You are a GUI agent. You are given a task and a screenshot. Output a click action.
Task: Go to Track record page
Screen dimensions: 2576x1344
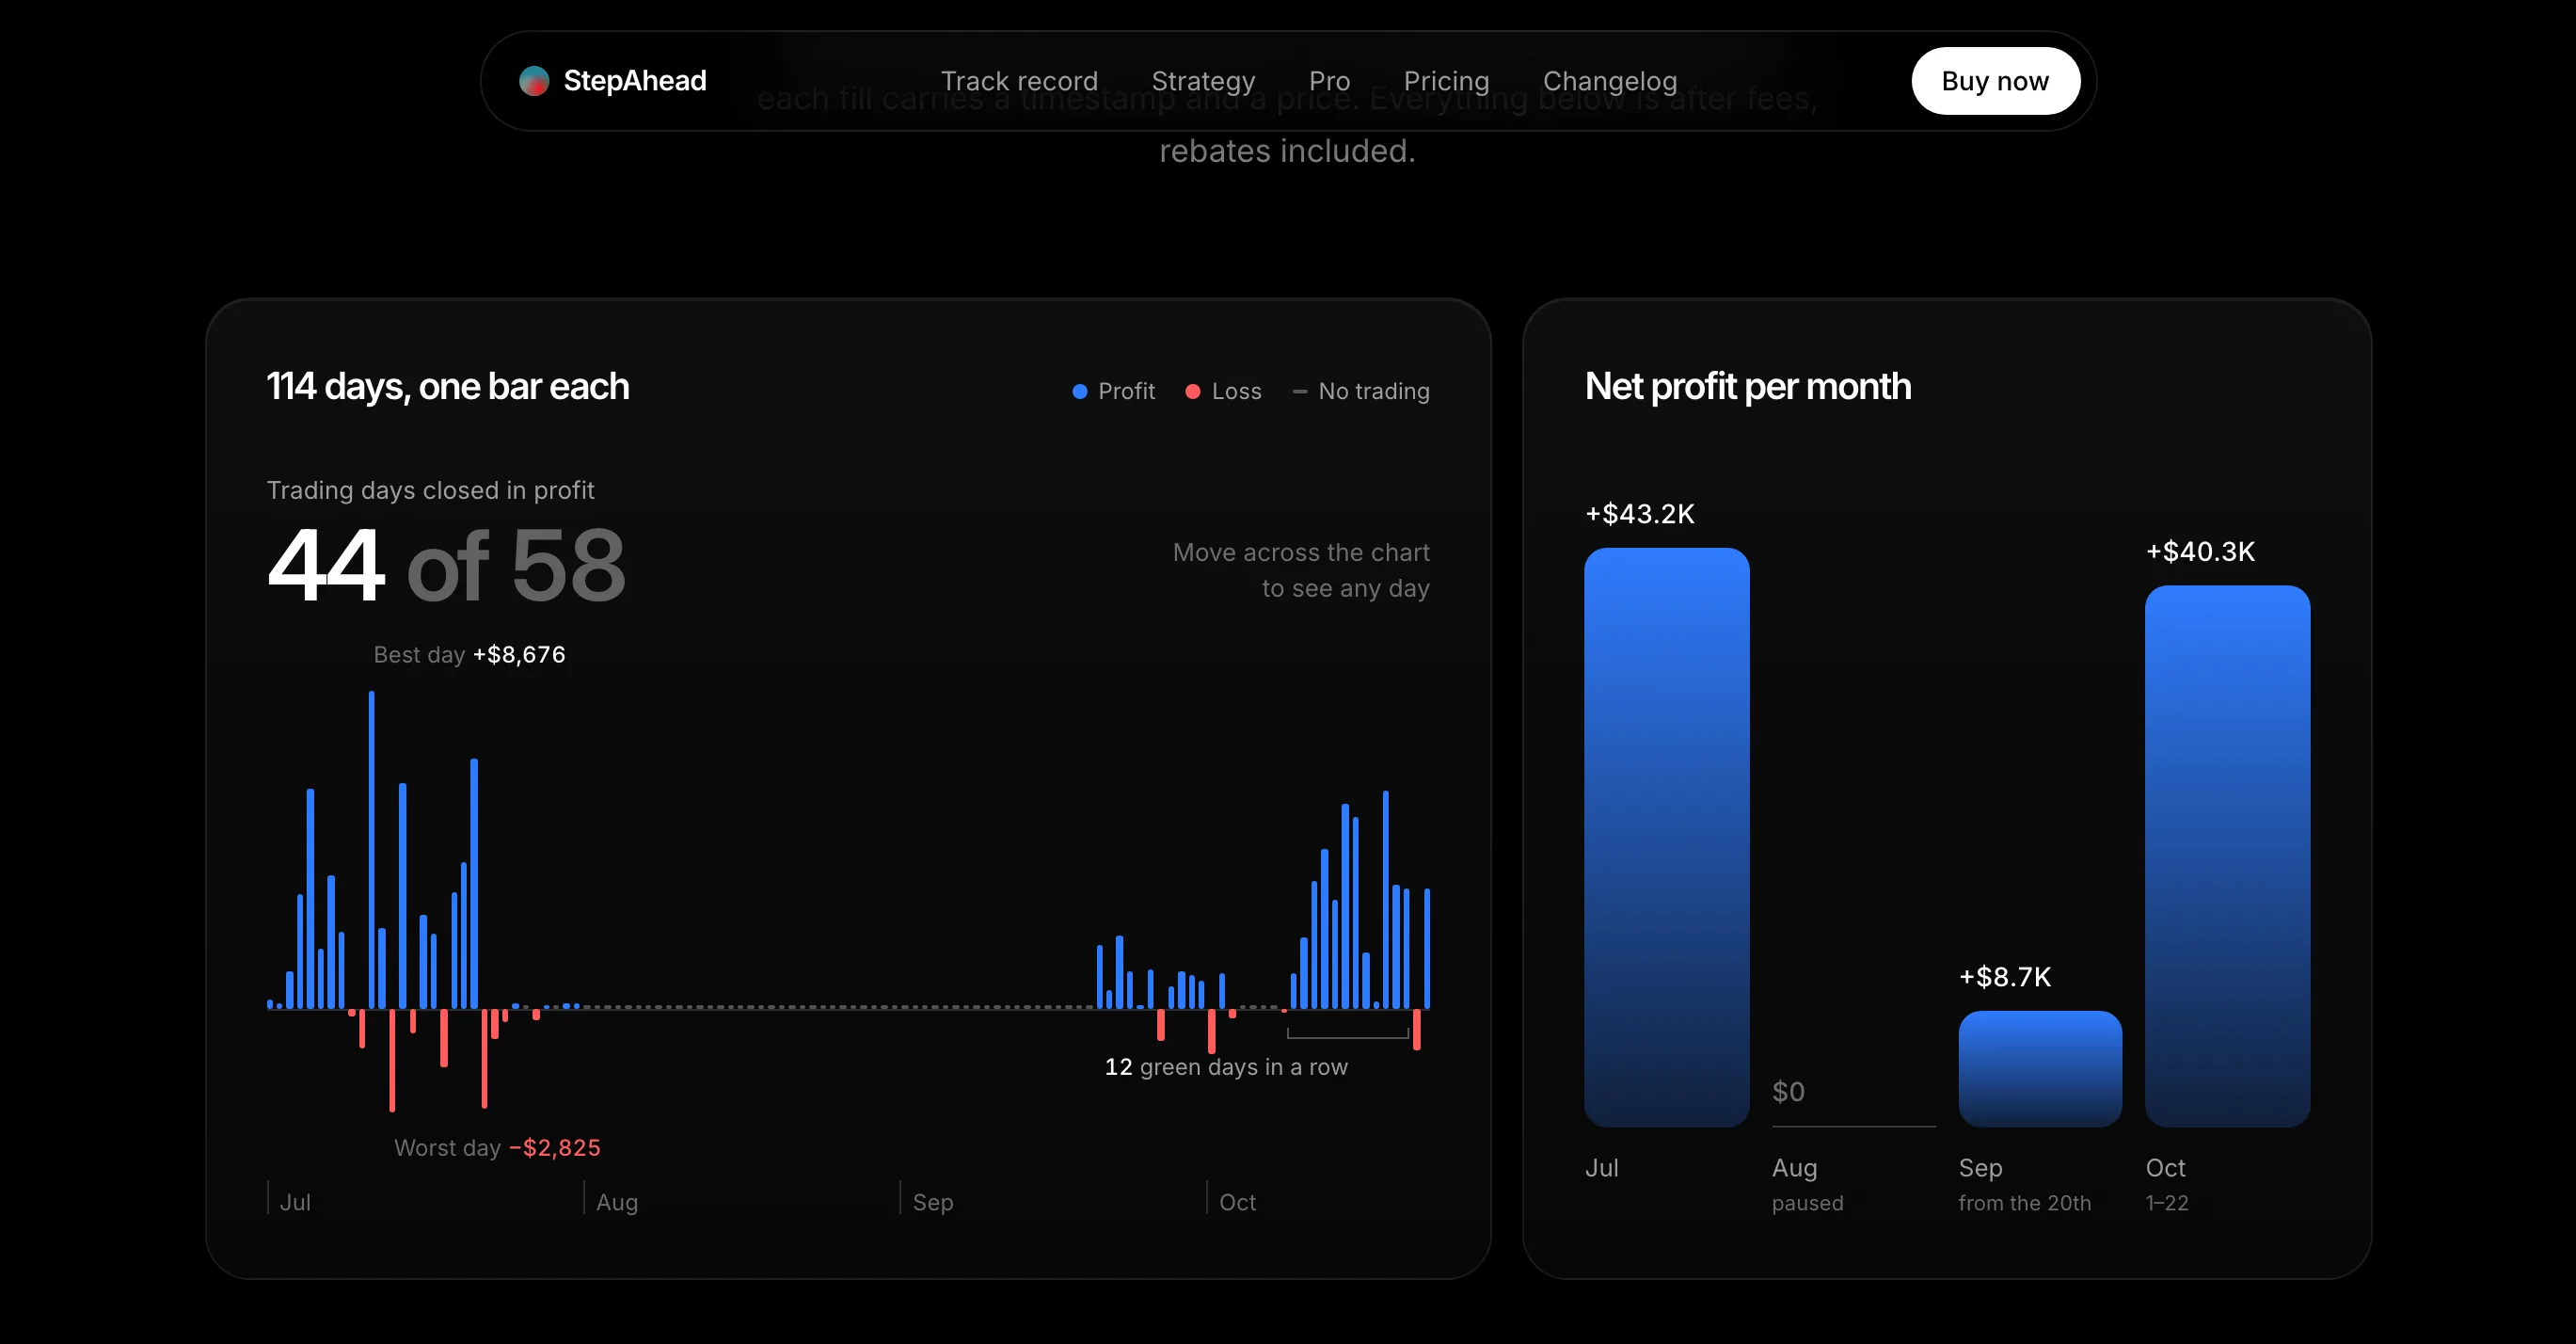(x=1019, y=81)
